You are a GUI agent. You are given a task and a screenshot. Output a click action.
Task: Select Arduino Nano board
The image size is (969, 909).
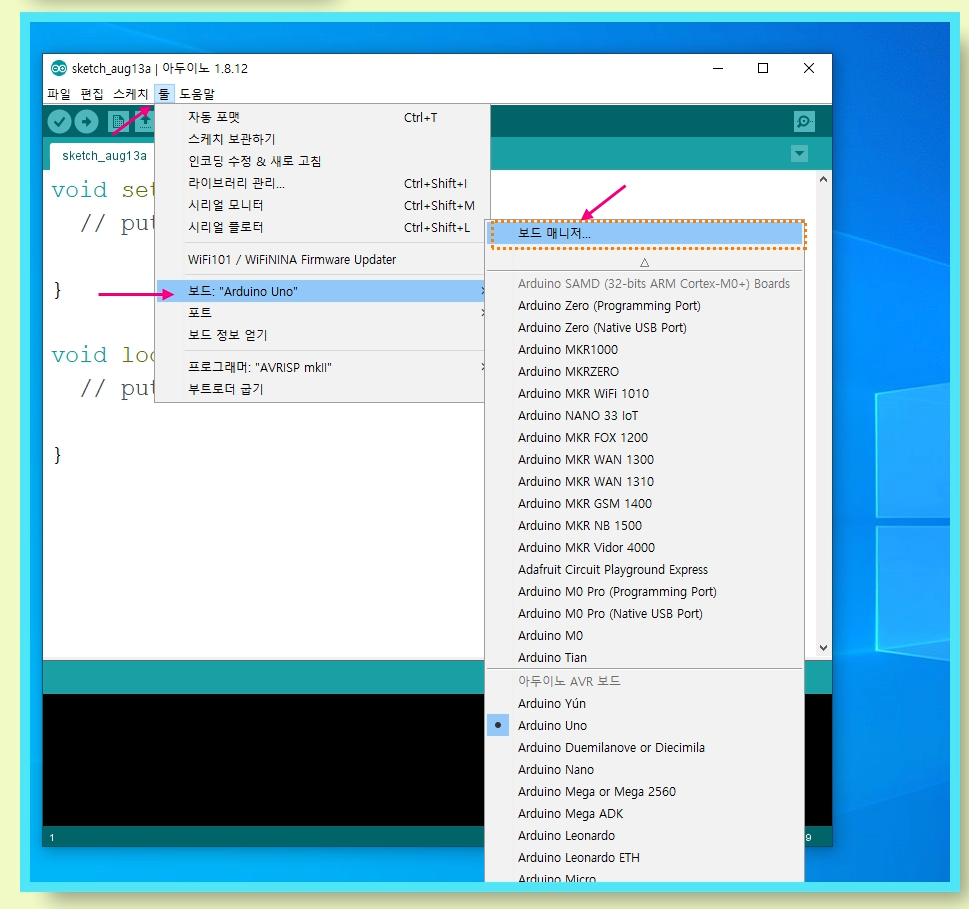point(645,770)
